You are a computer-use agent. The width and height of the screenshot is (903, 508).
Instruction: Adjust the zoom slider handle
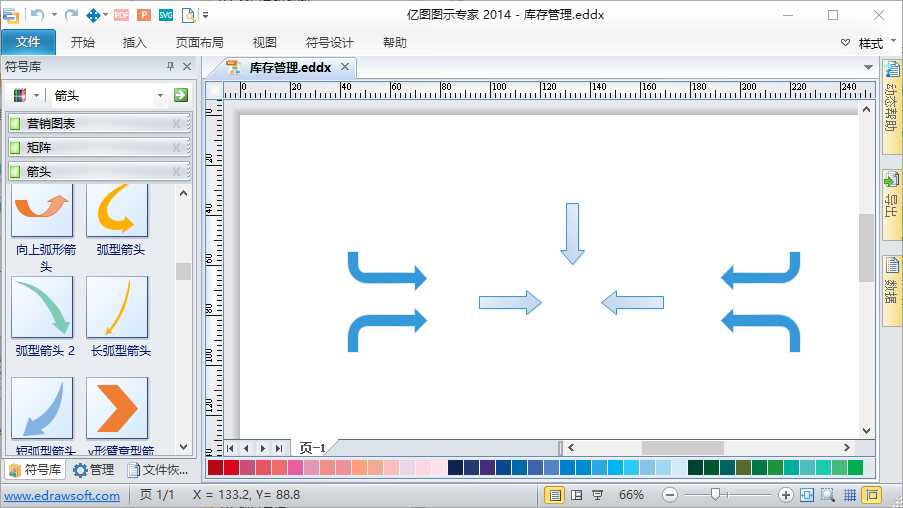point(715,494)
